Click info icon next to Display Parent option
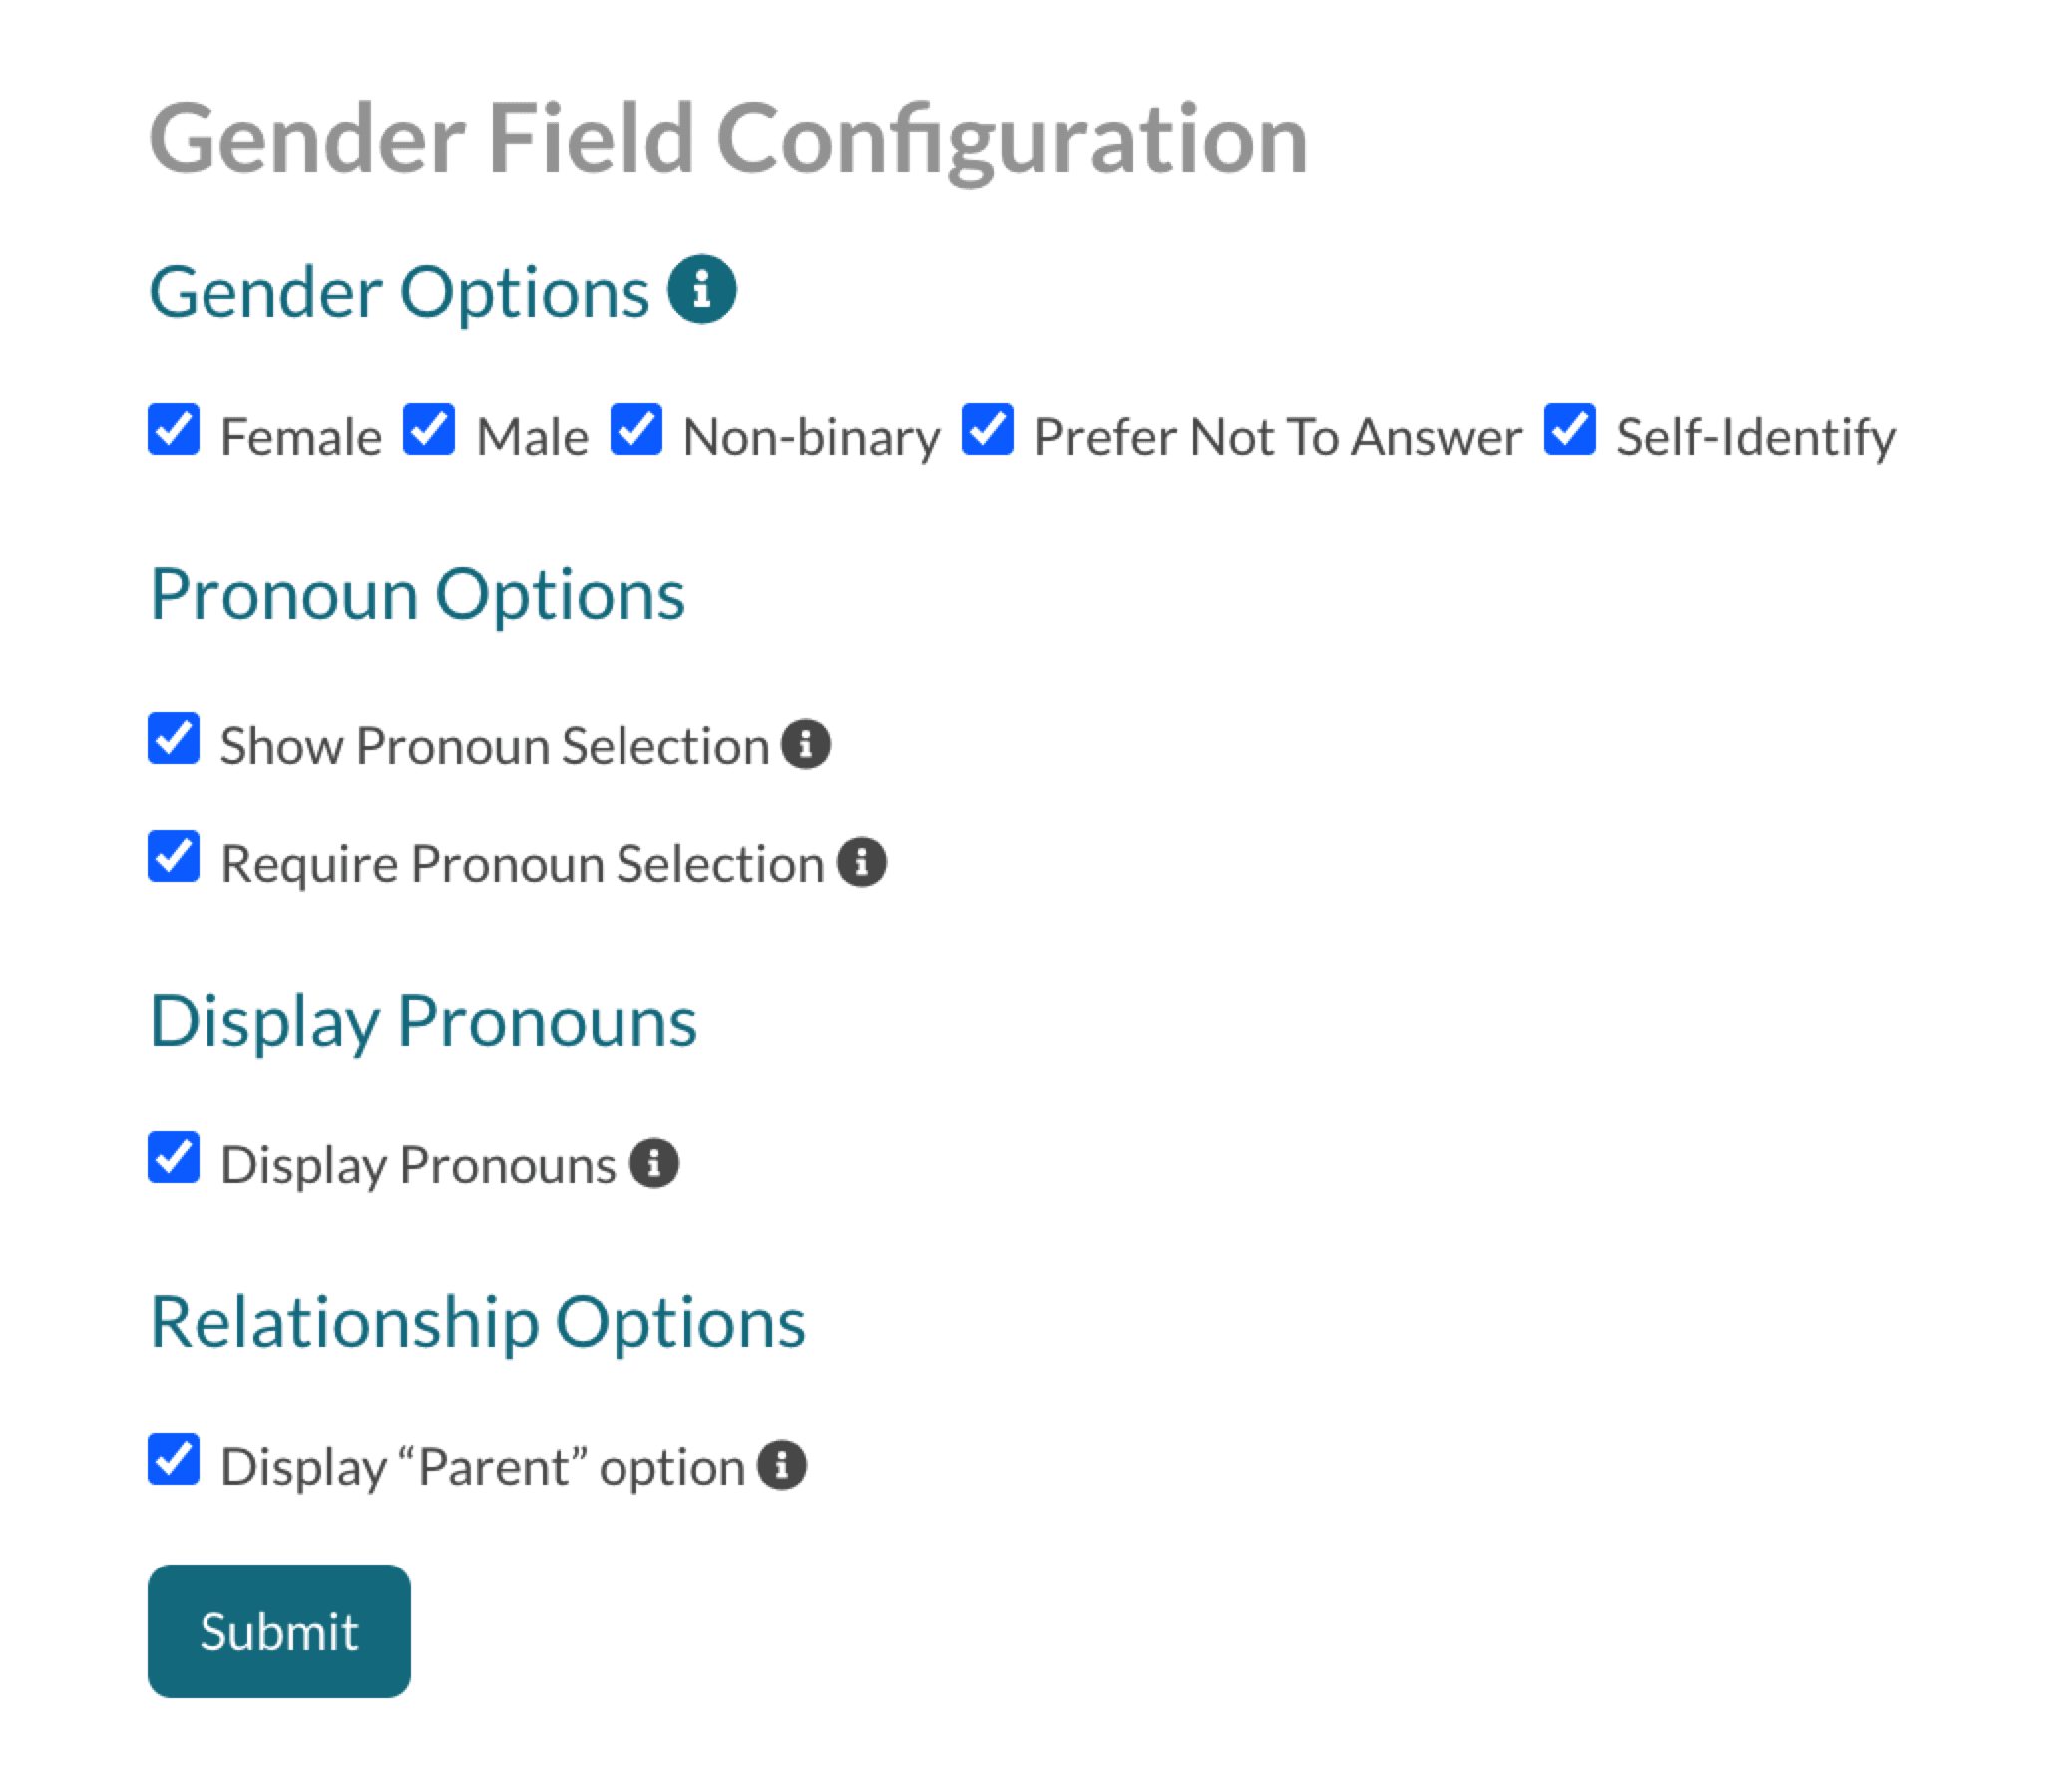This screenshot has height=1792, width=2071. [782, 1466]
